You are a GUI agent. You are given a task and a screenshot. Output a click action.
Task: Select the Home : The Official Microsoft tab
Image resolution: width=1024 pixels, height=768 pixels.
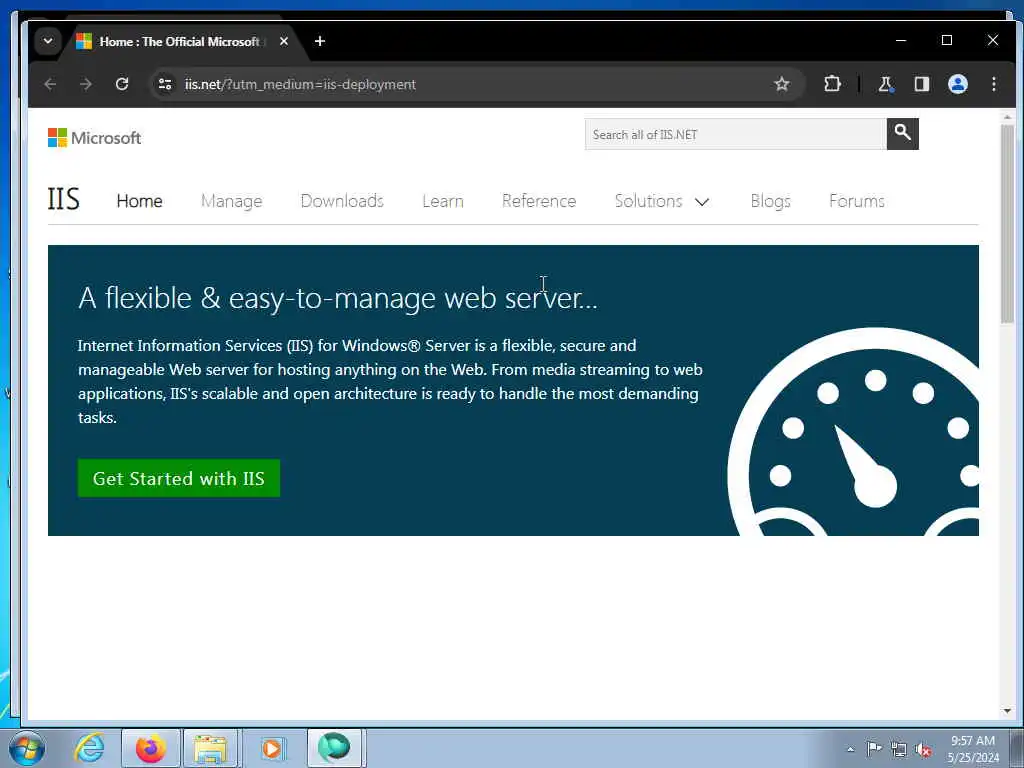click(180, 41)
